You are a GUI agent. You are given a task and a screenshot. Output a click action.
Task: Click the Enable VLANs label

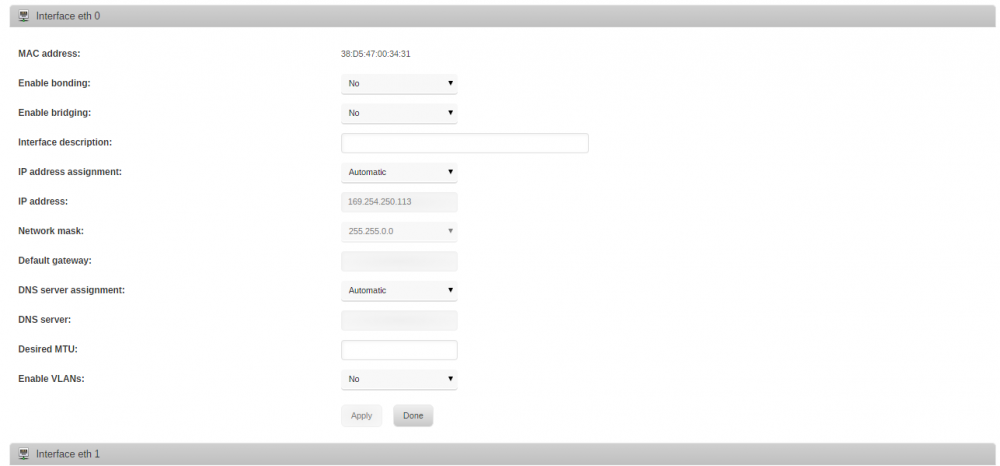(x=52, y=379)
